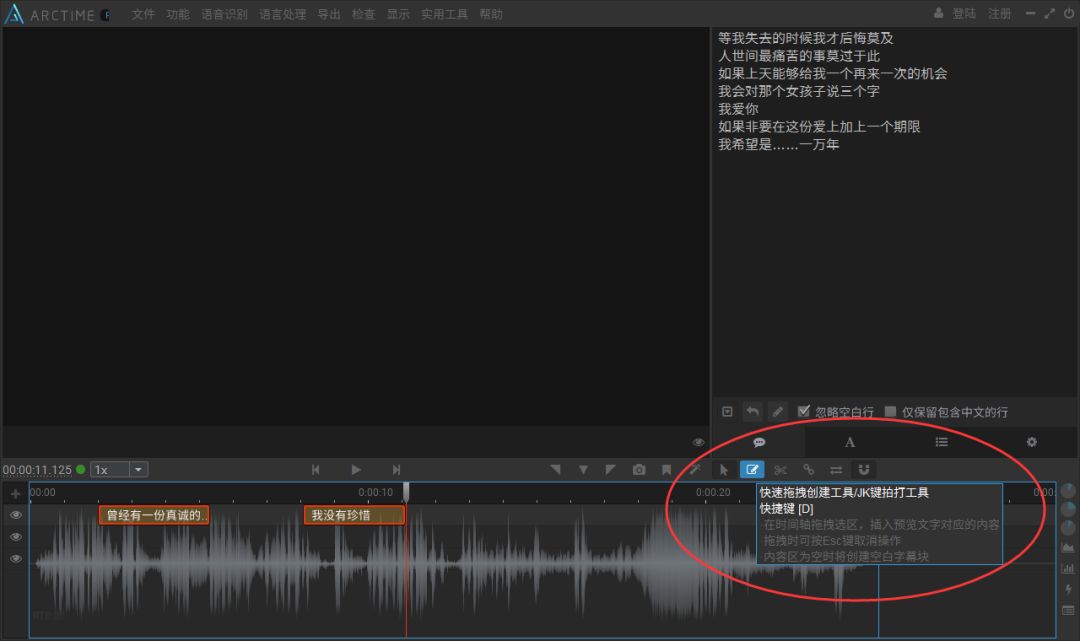This screenshot has height=641, width=1080.
Task: Click the 注册 register link
Action: pos(1000,14)
